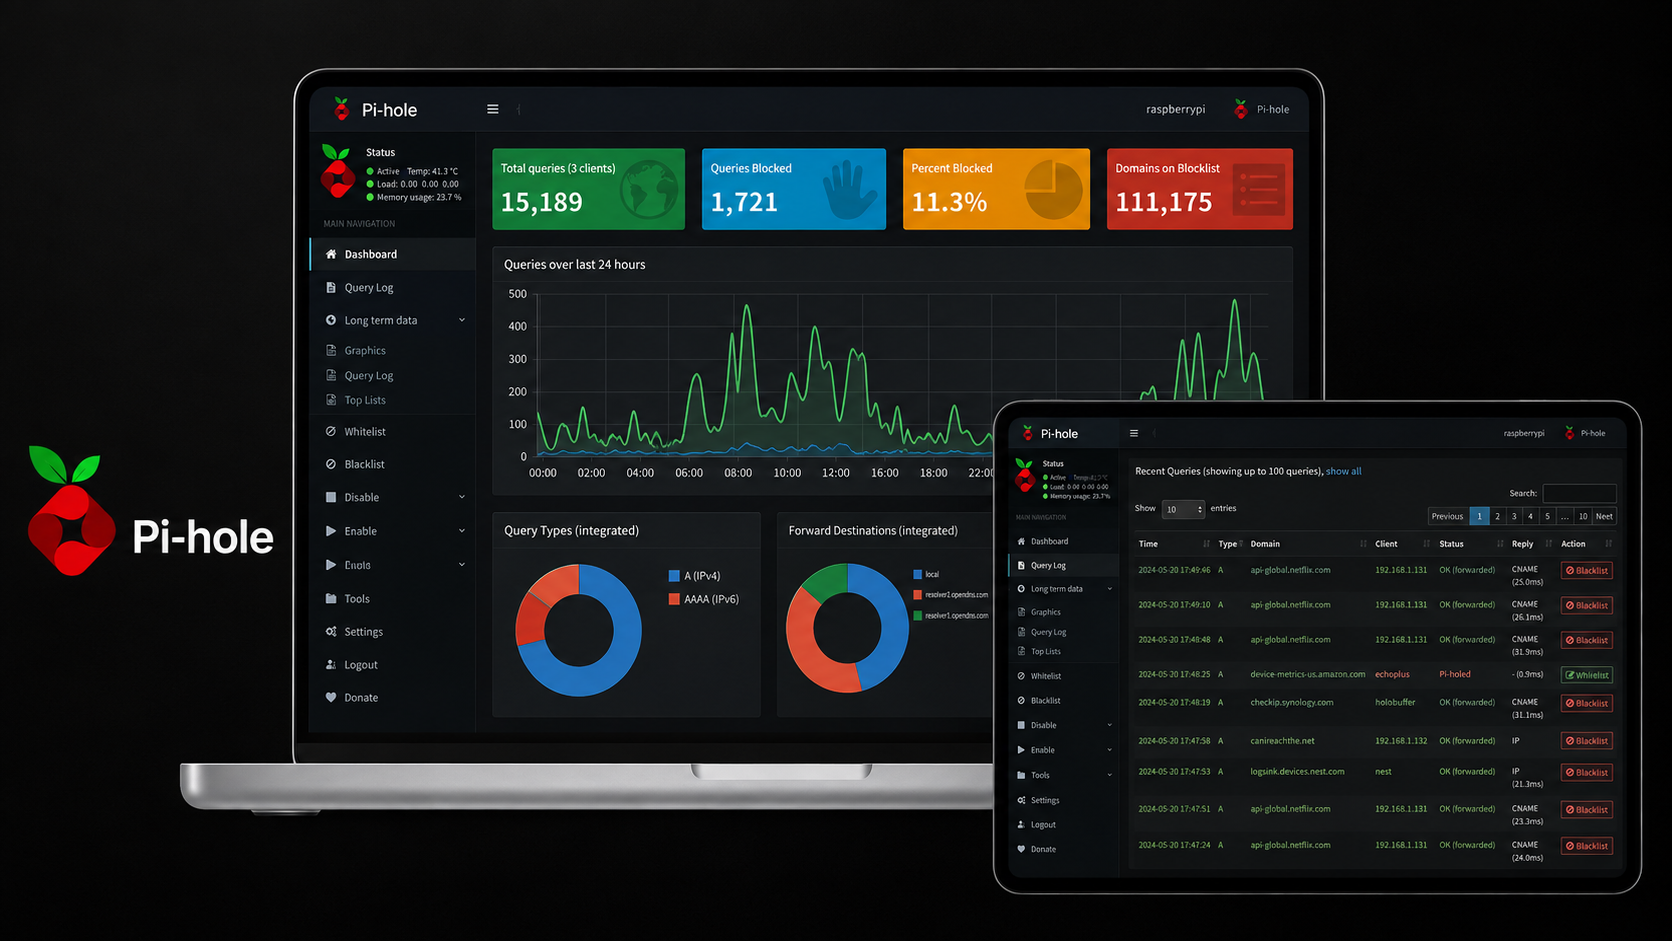Open the Show entries dropdown on tablet
The width and height of the screenshot is (1672, 941).
click(1183, 509)
